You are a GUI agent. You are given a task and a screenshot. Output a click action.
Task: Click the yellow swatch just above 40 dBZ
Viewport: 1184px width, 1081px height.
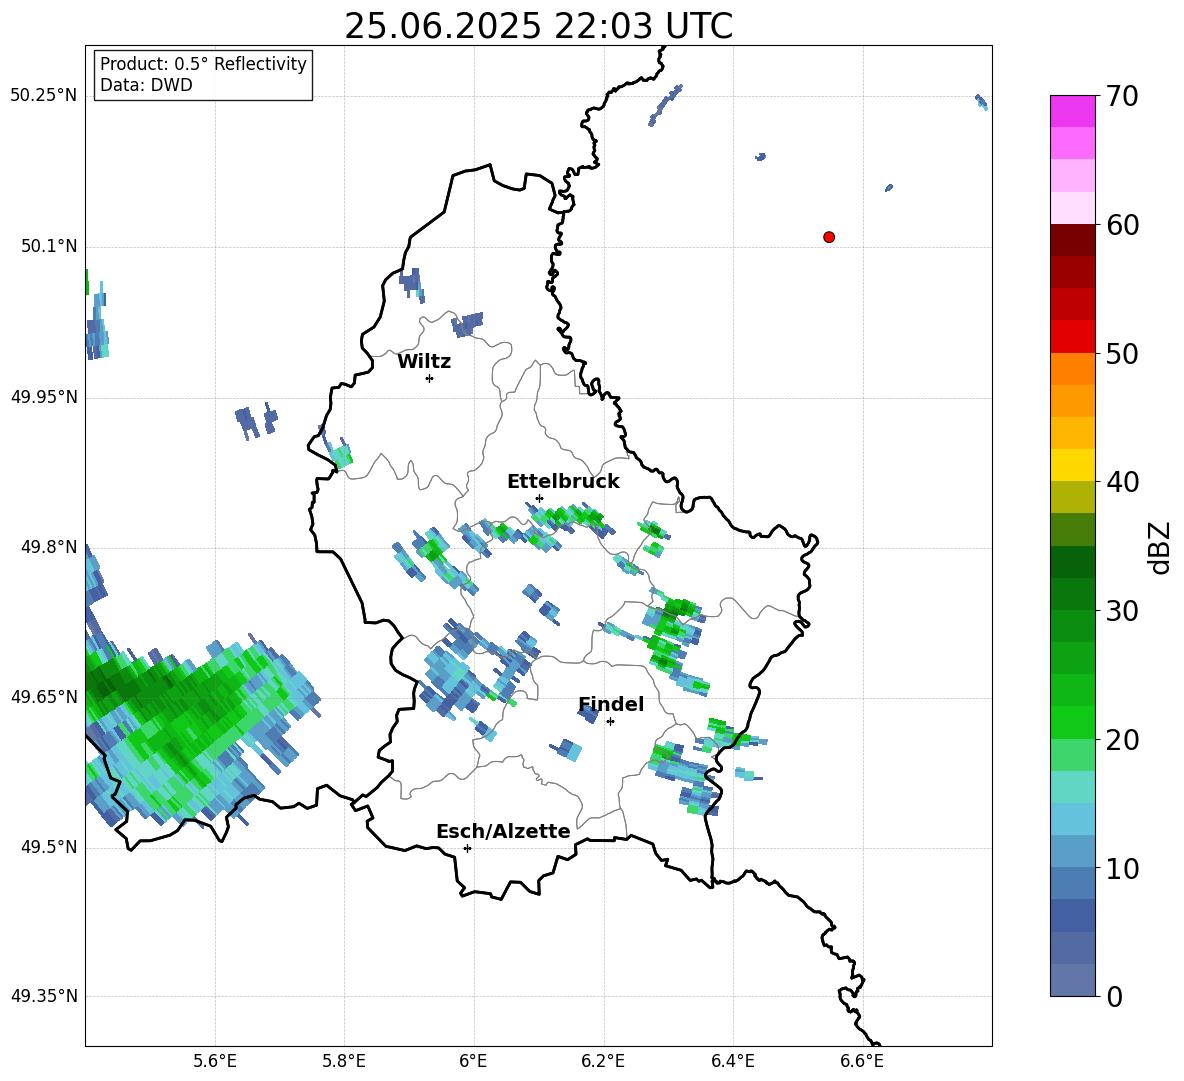coord(1072,465)
